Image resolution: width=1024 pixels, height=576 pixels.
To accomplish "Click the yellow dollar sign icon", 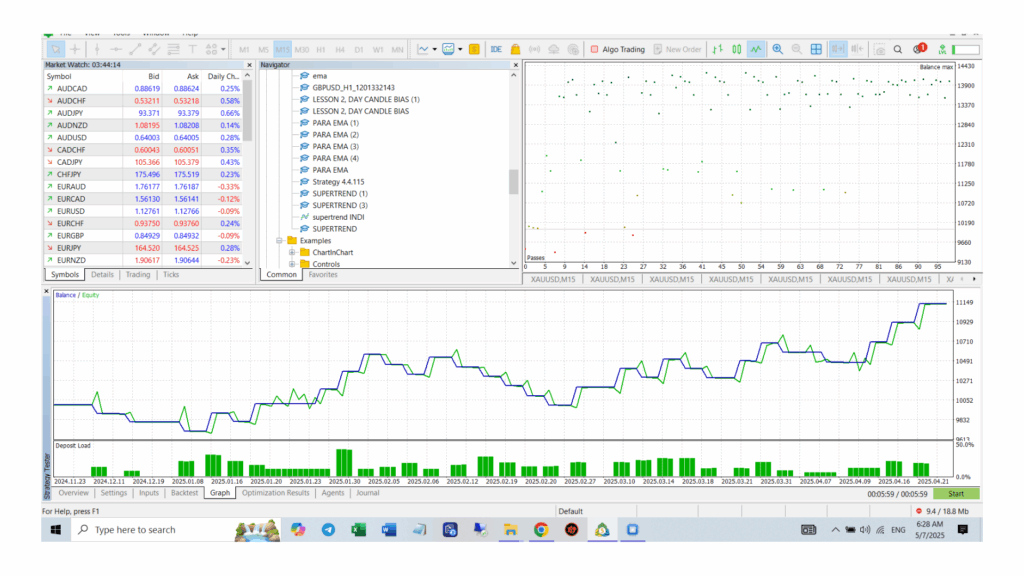I will (x=475, y=49).
